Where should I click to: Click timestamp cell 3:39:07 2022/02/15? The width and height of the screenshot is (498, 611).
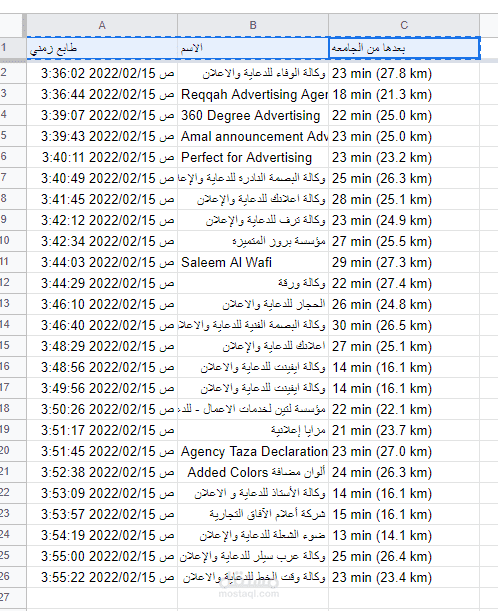click(102, 115)
